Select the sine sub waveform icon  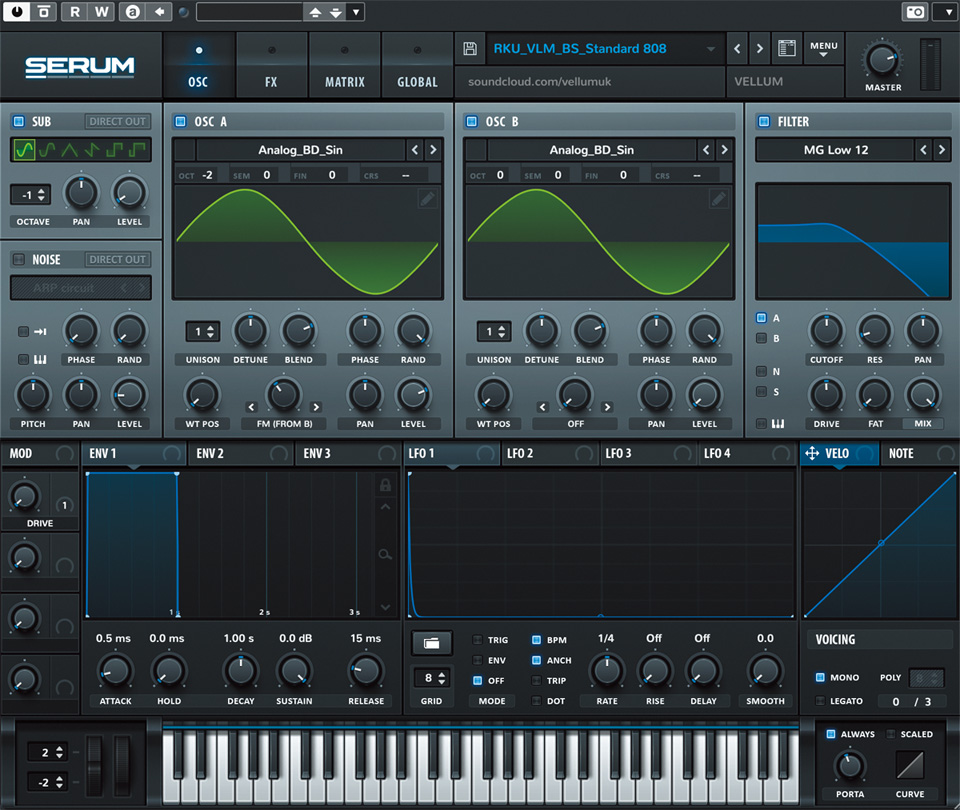pyautogui.click(x=24, y=149)
